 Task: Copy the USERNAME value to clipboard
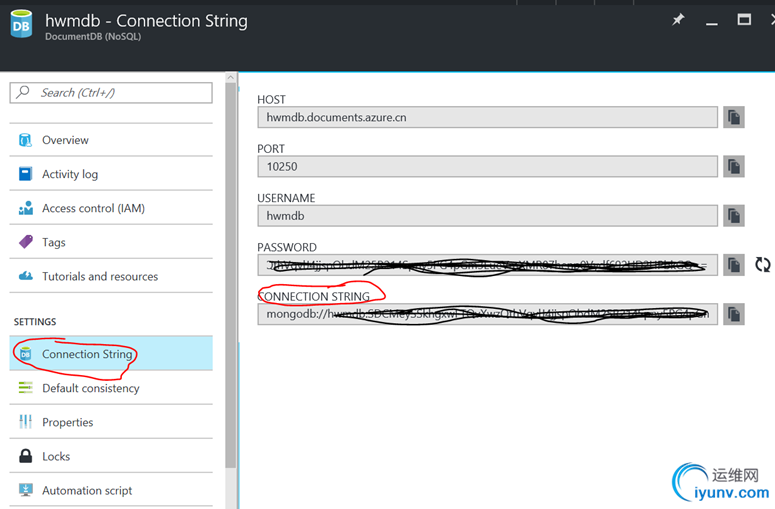[733, 216]
